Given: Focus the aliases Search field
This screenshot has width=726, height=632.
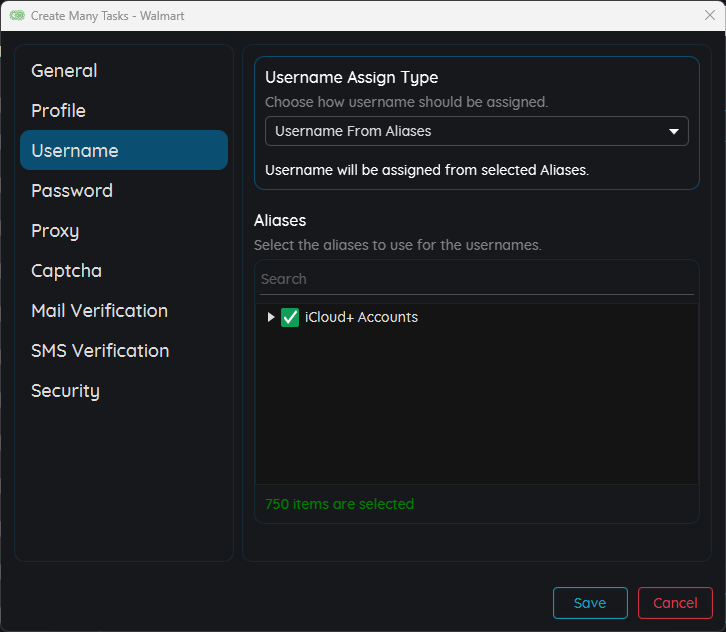Looking at the screenshot, I should [x=476, y=279].
